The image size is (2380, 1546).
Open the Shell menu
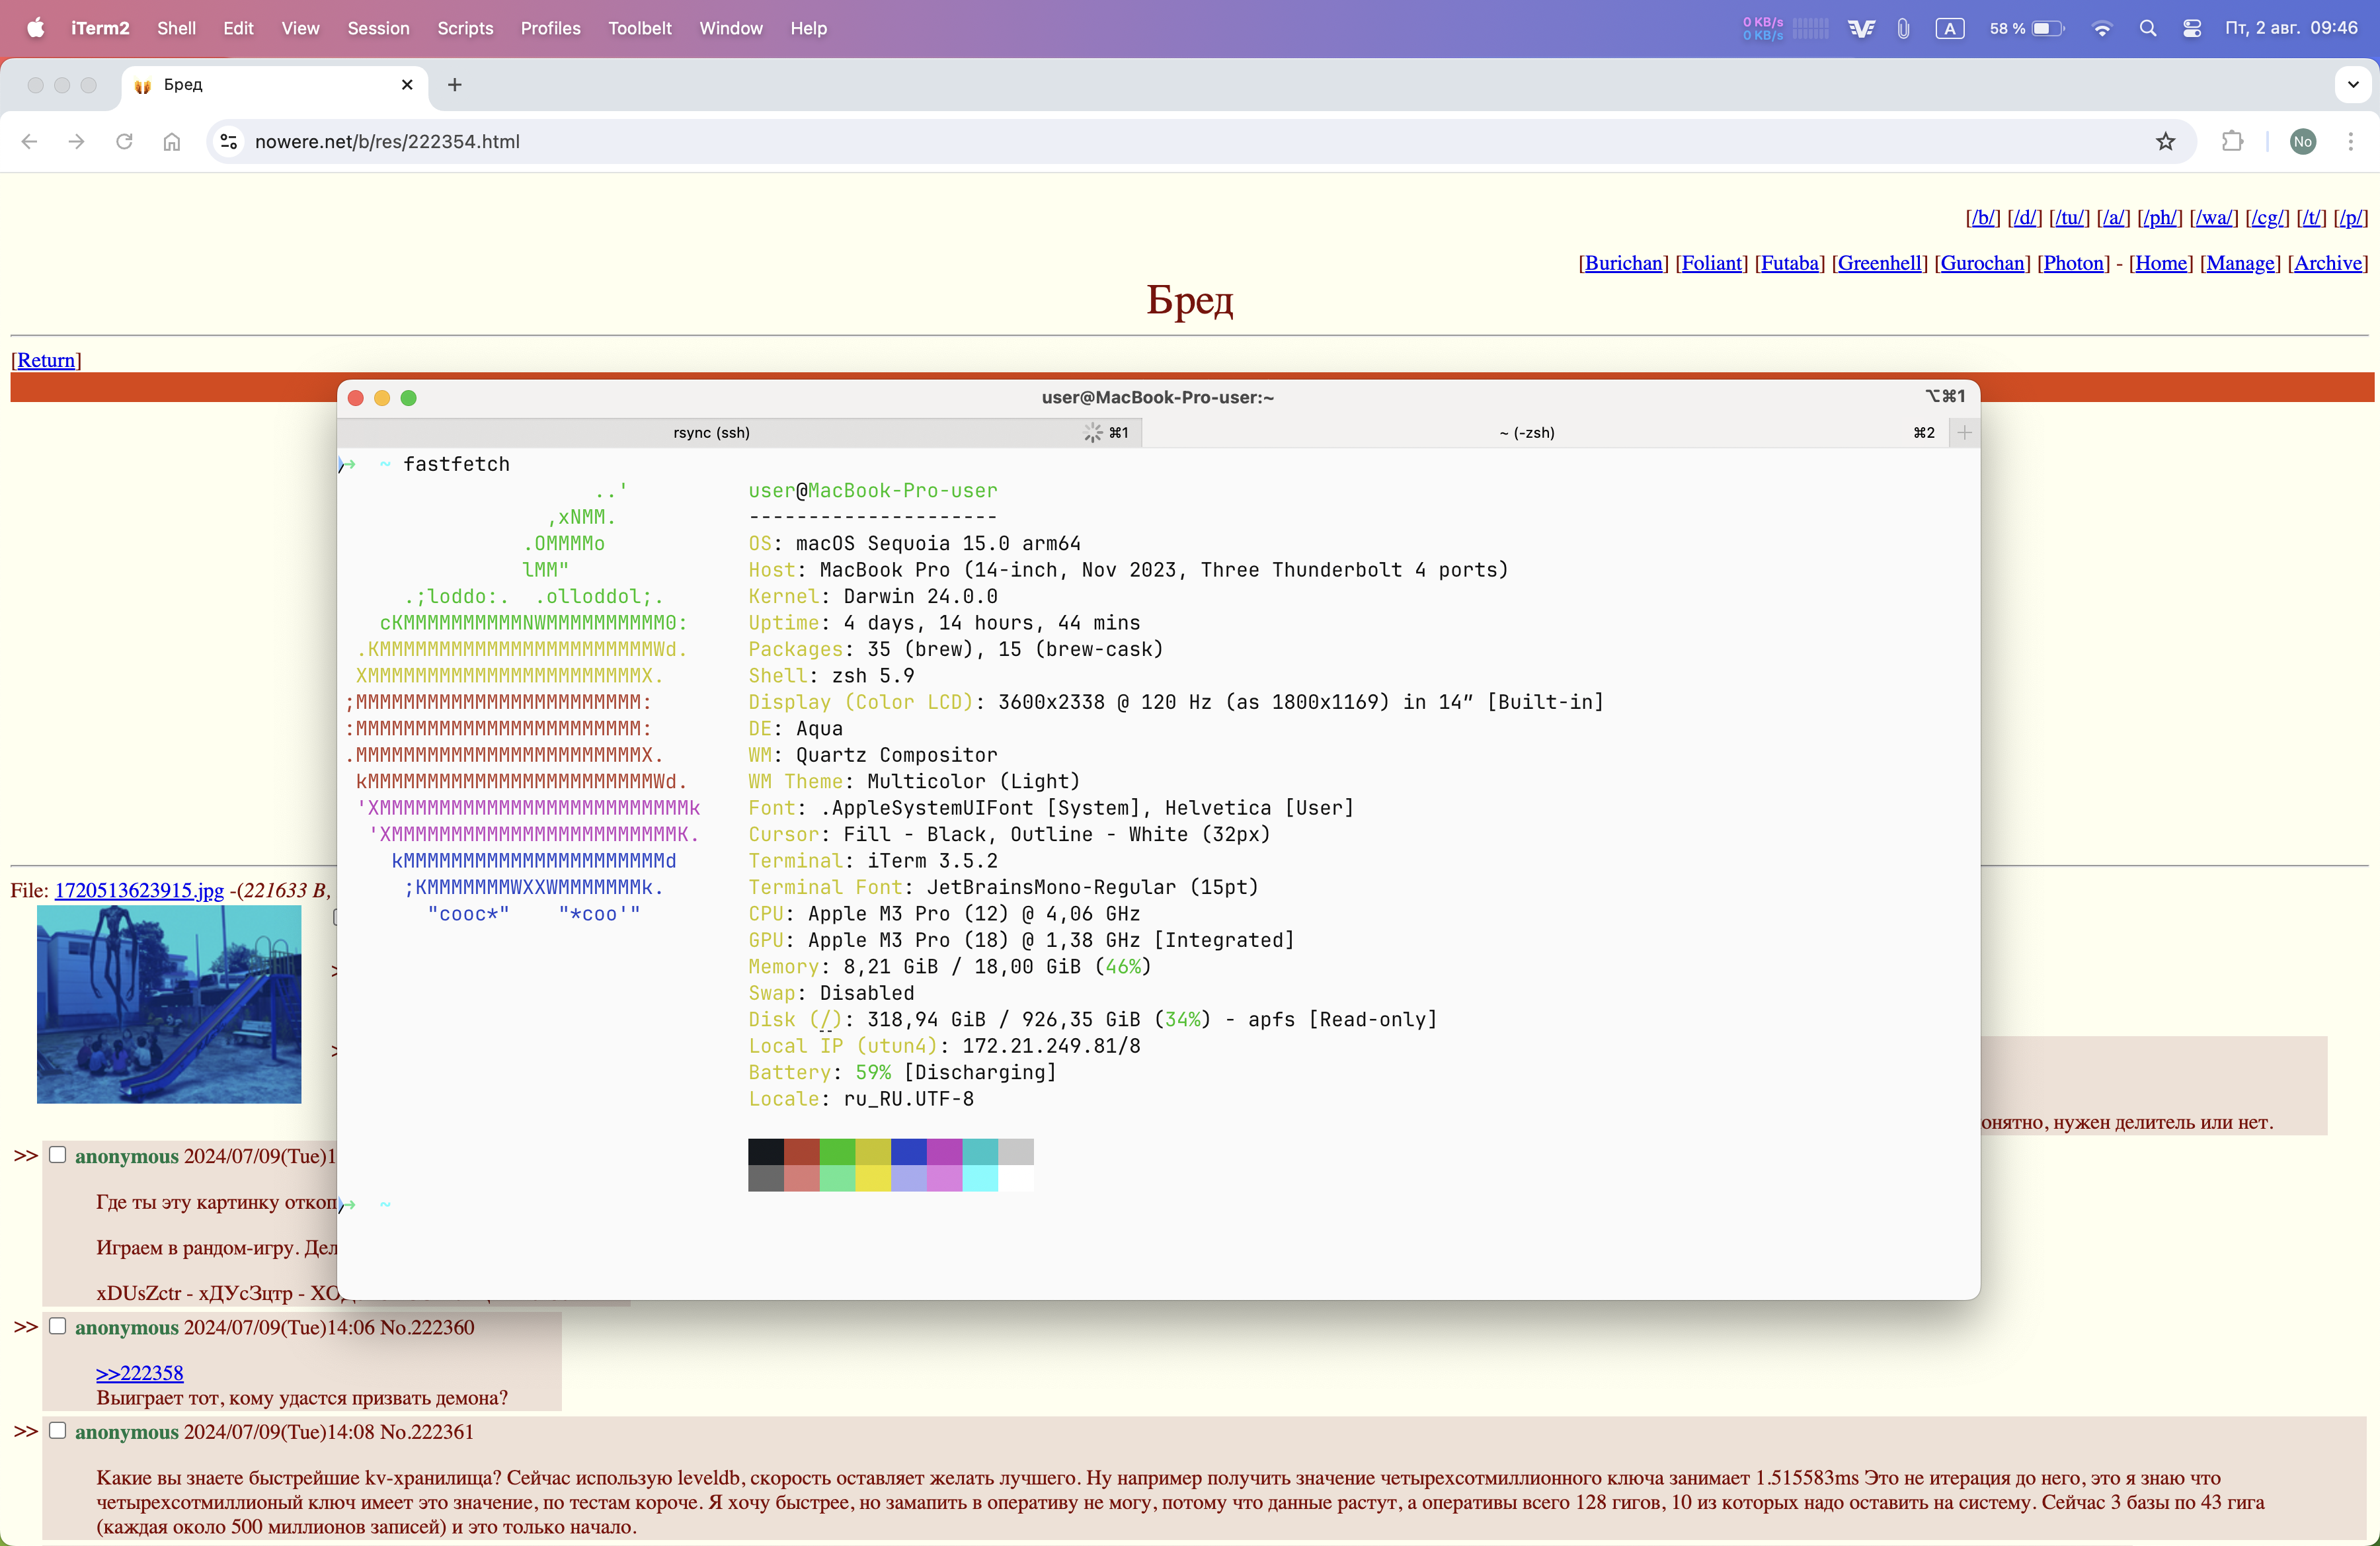[176, 28]
